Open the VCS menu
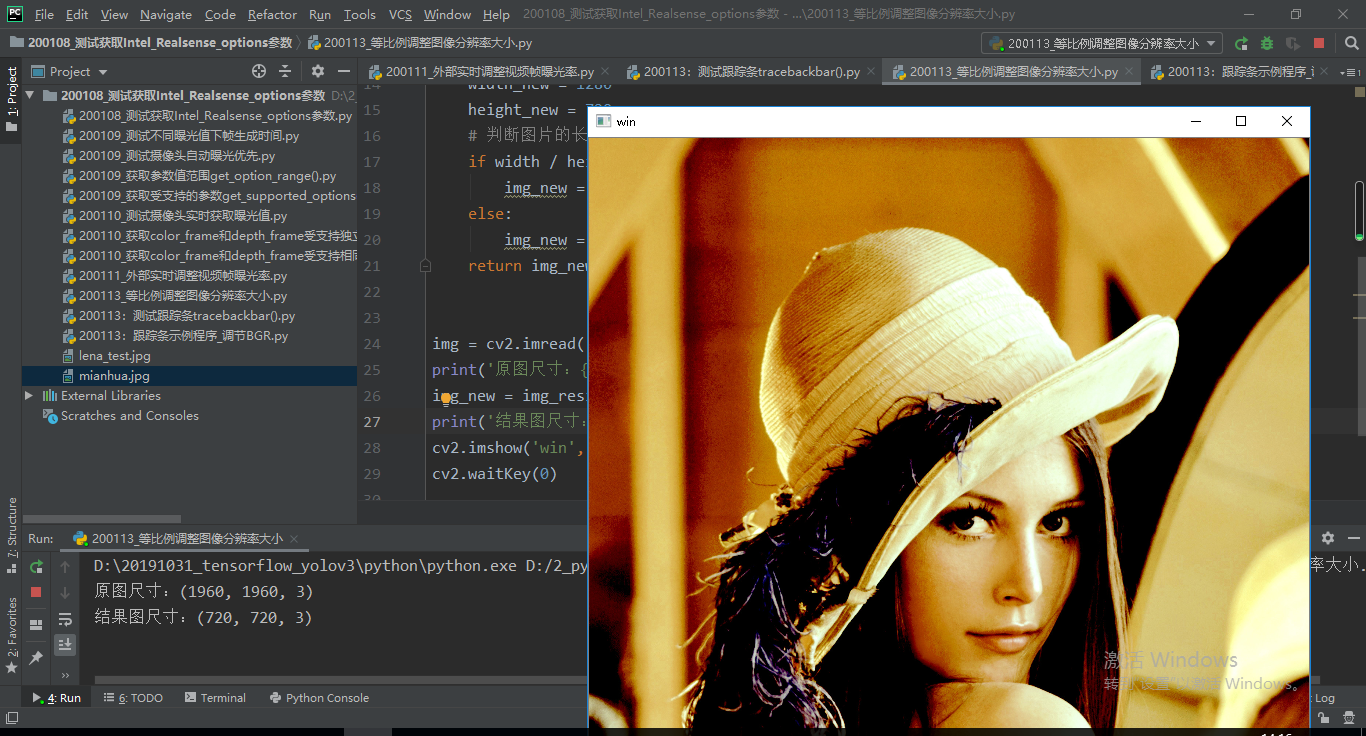The width and height of the screenshot is (1366, 736). click(400, 14)
